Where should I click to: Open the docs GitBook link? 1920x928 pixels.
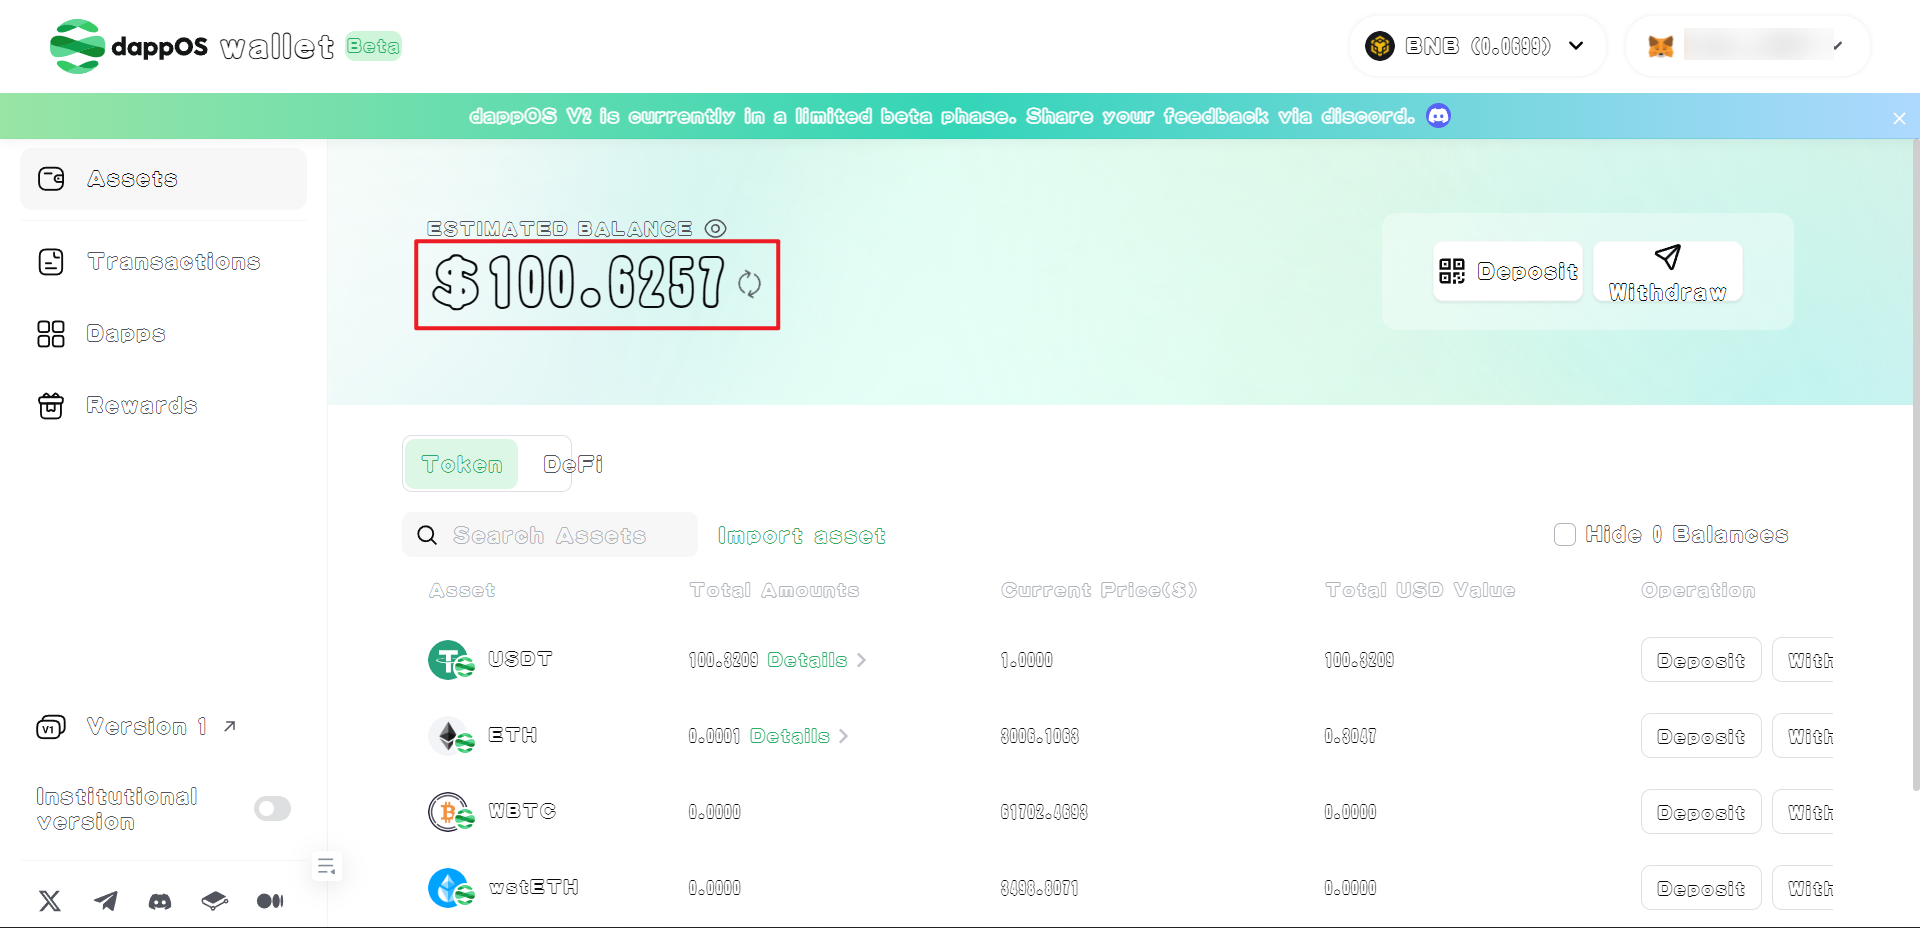click(214, 901)
